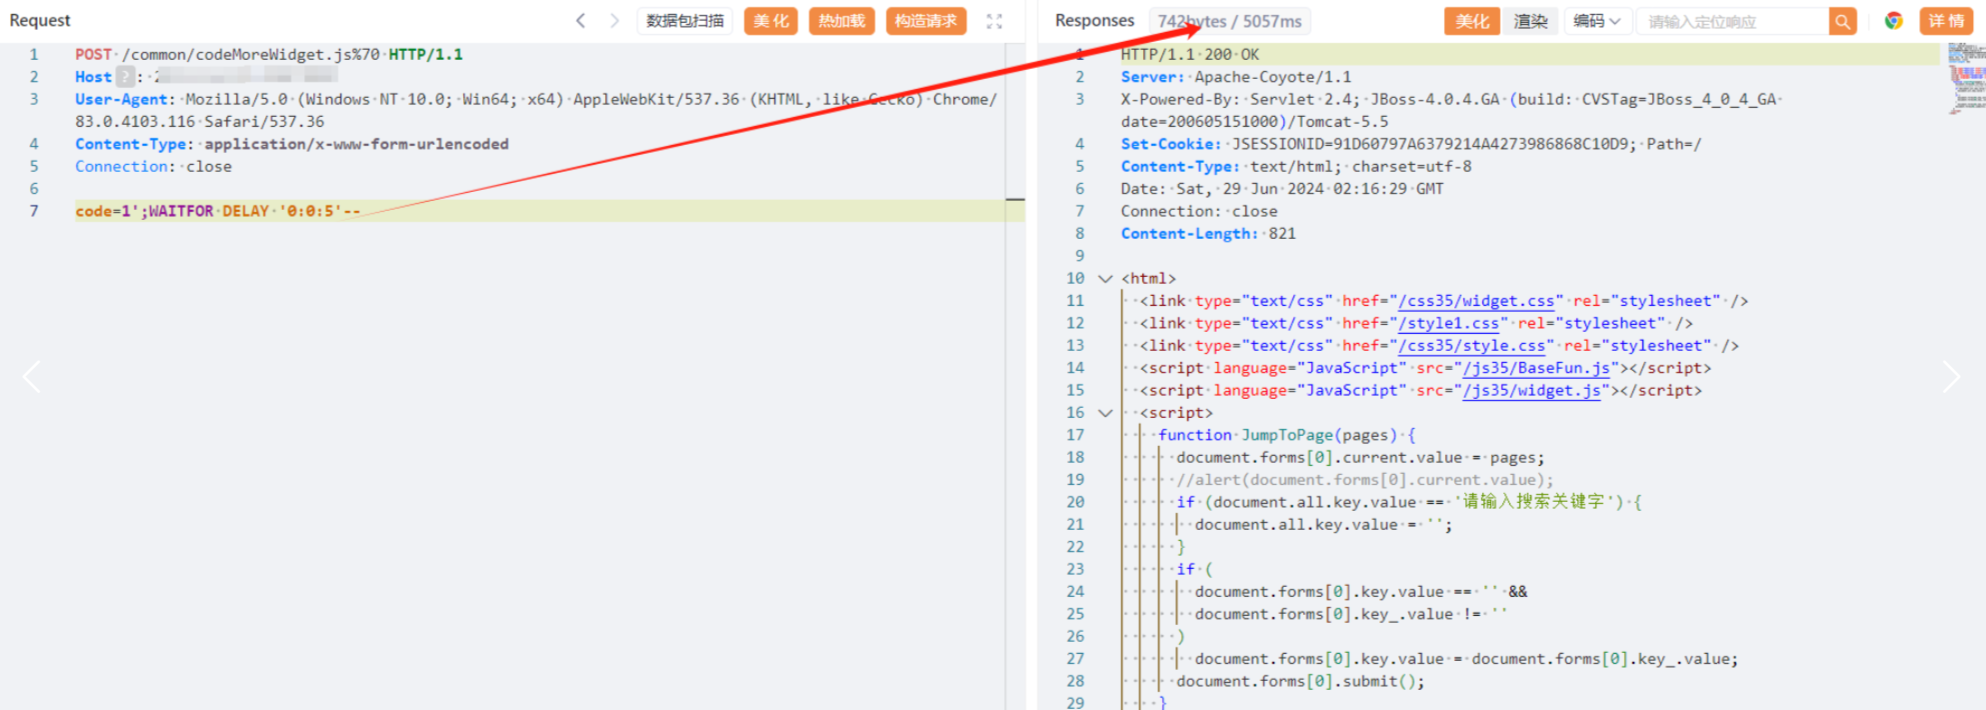The image size is (1986, 710).
Task: Click the Content-Type urlencoded header in Request
Action: point(292,144)
